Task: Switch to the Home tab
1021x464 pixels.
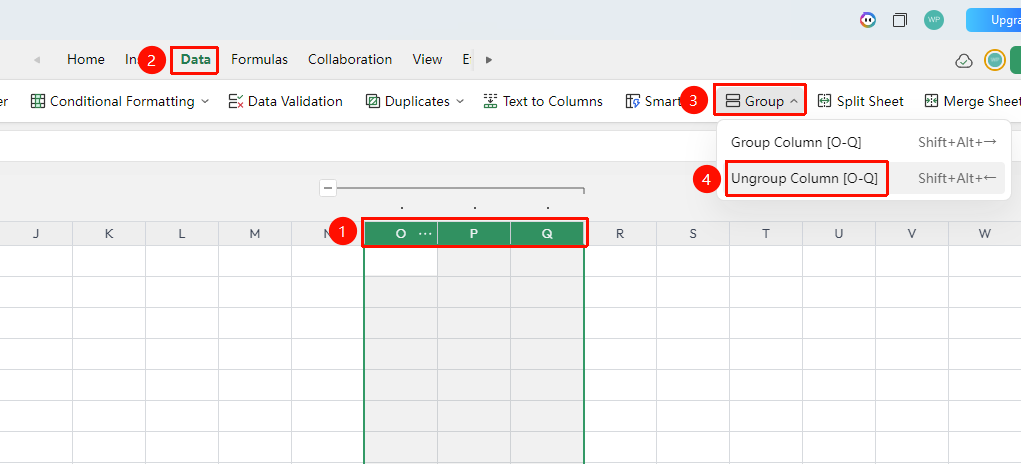Action: [x=86, y=60]
